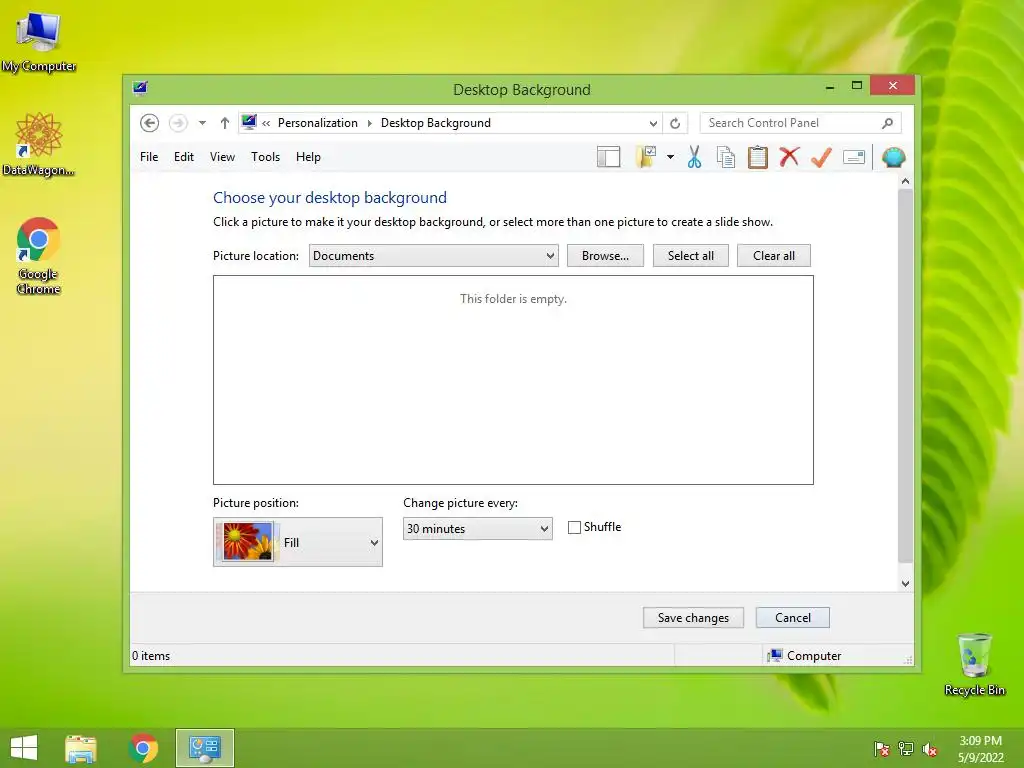Click the window title bar icon
The width and height of the screenshot is (1024, 768).
(x=140, y=89)
